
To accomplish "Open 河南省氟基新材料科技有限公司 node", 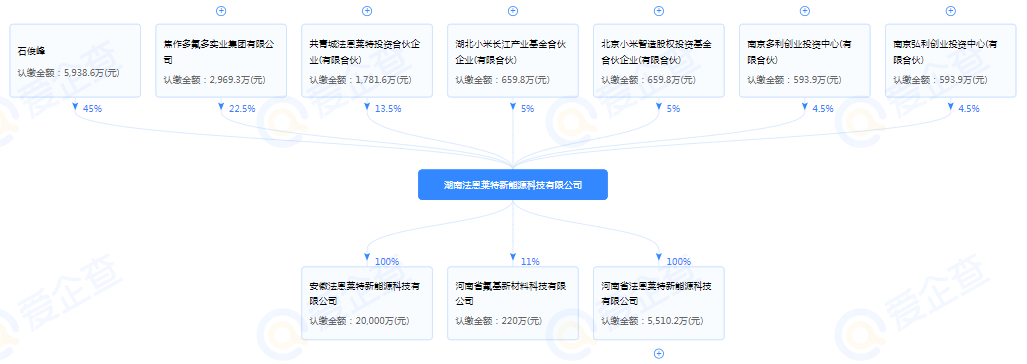I will (x=513, y=303).
